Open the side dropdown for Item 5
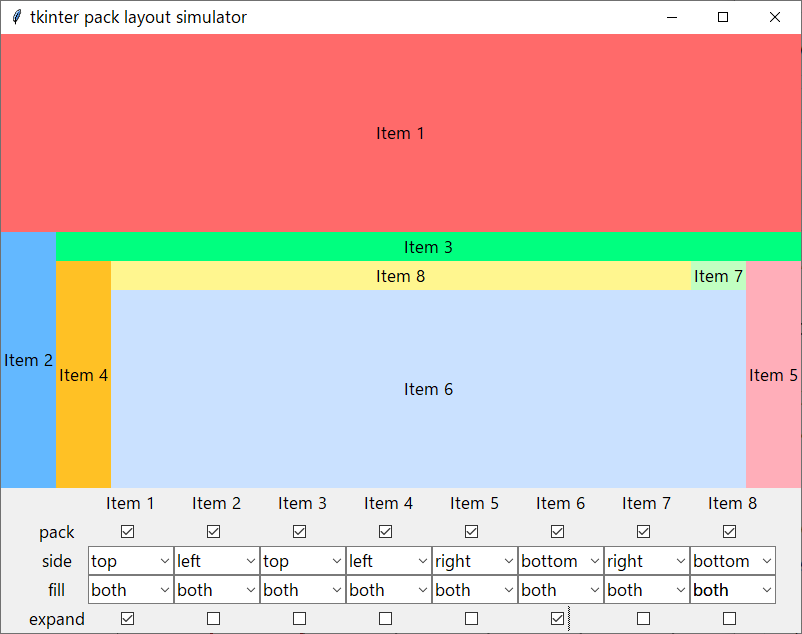The height and width of the screenshot is (634, 802). (x=475, y=561)
